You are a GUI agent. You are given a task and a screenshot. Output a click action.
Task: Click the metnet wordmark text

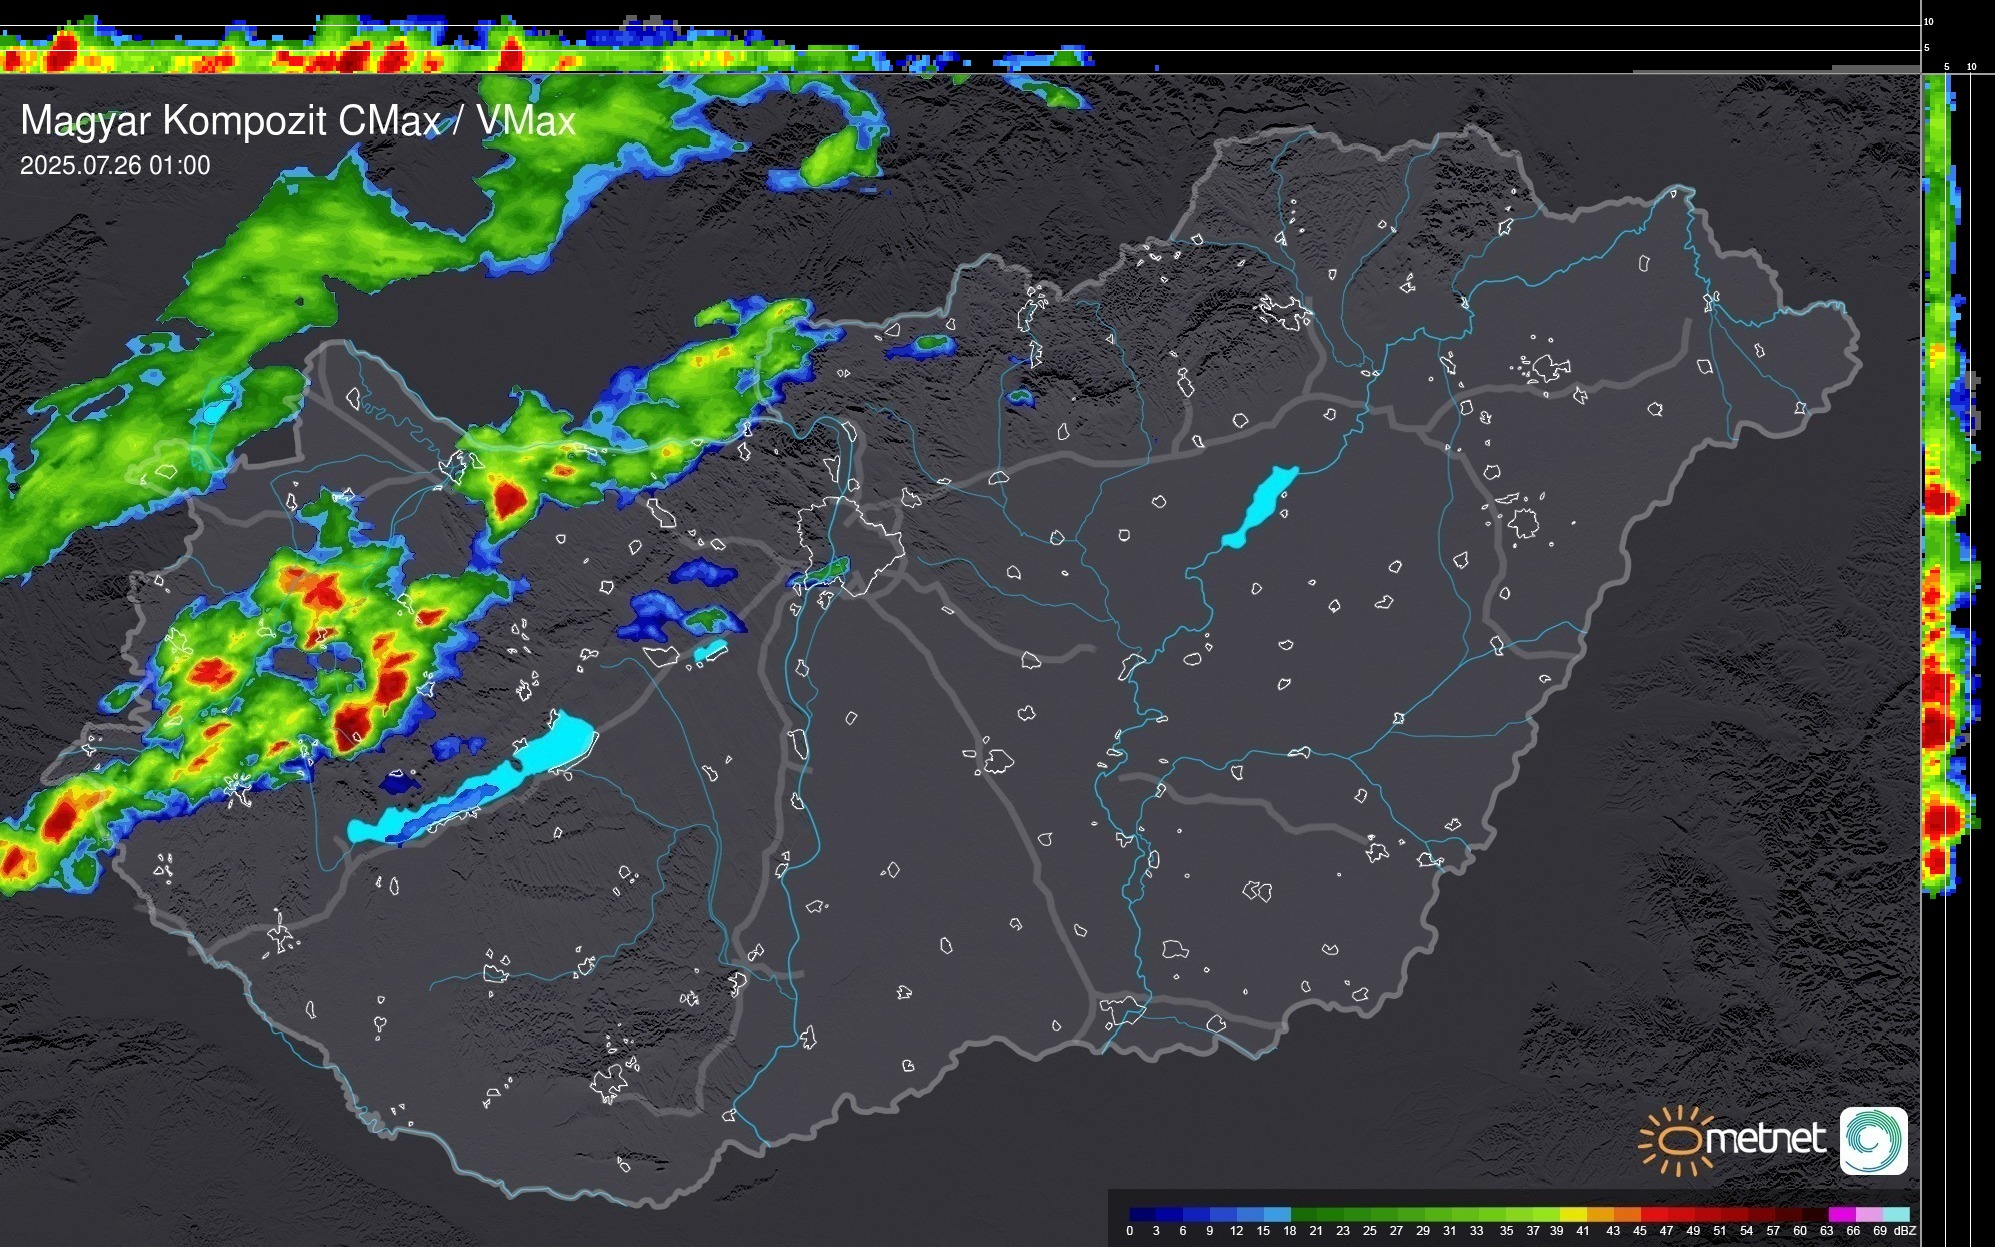tap(1766, 1139)
